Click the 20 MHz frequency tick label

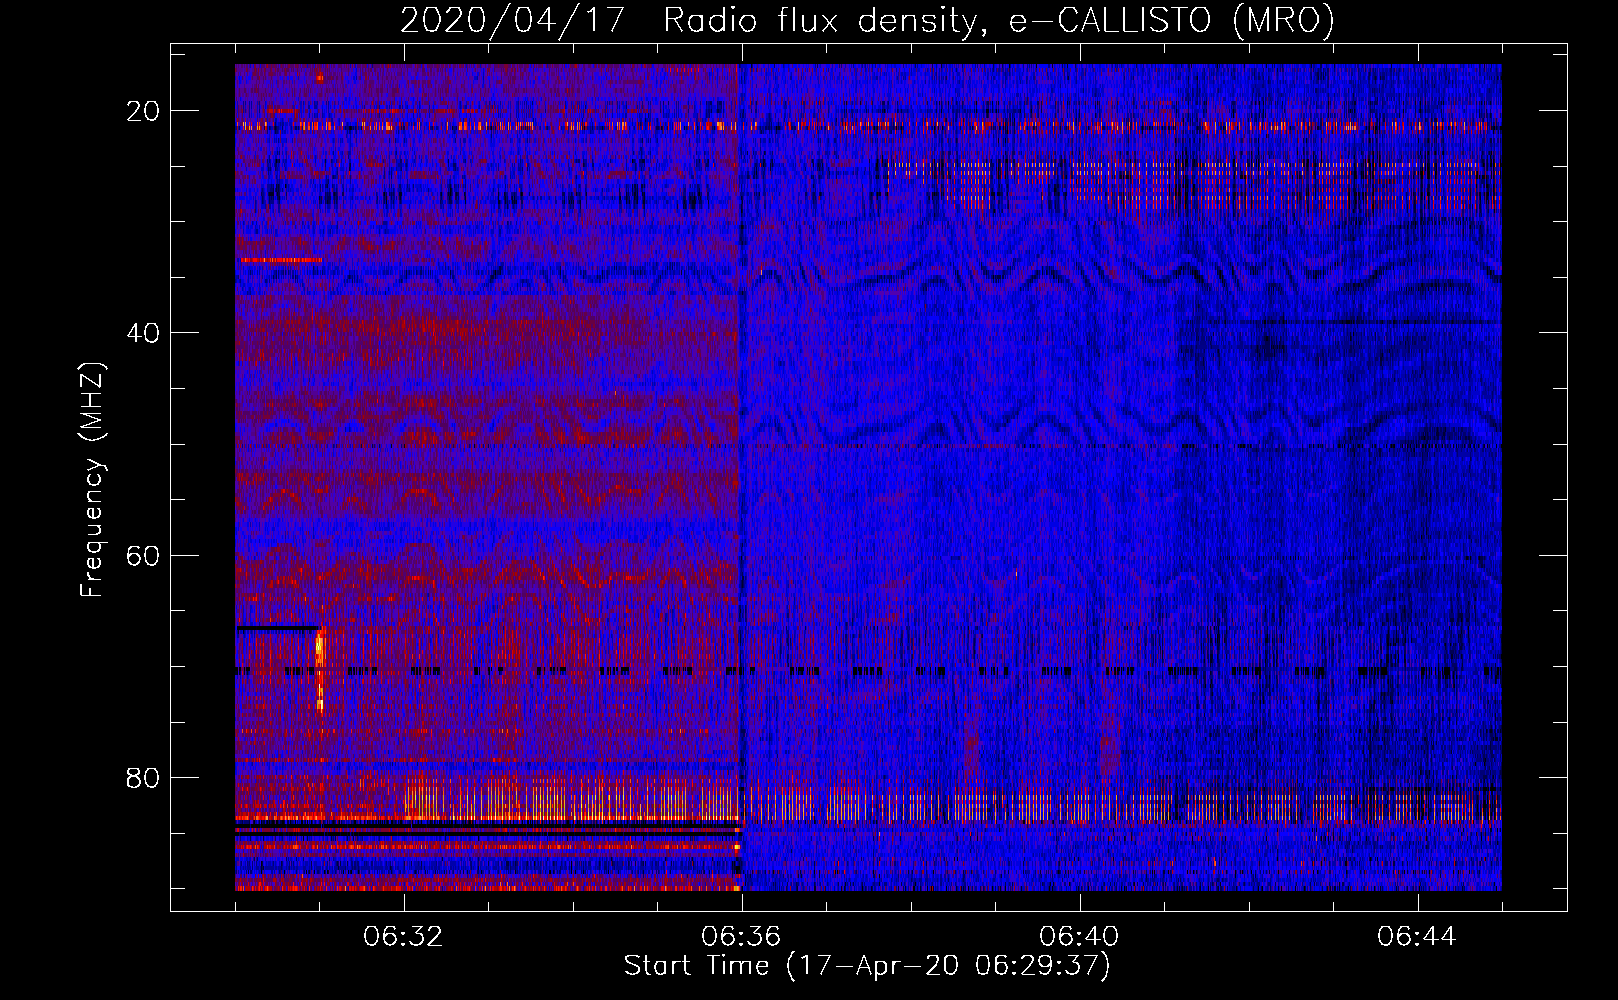144,111
